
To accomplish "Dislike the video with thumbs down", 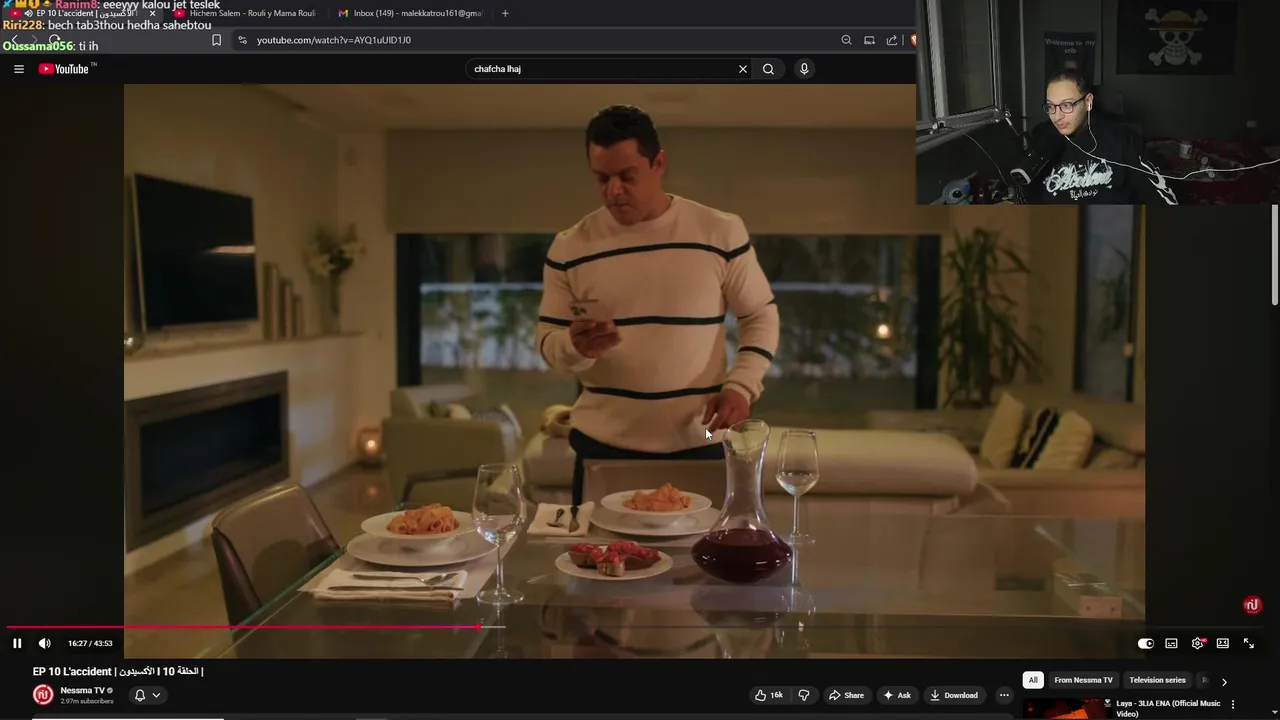I will coord(803,695).
